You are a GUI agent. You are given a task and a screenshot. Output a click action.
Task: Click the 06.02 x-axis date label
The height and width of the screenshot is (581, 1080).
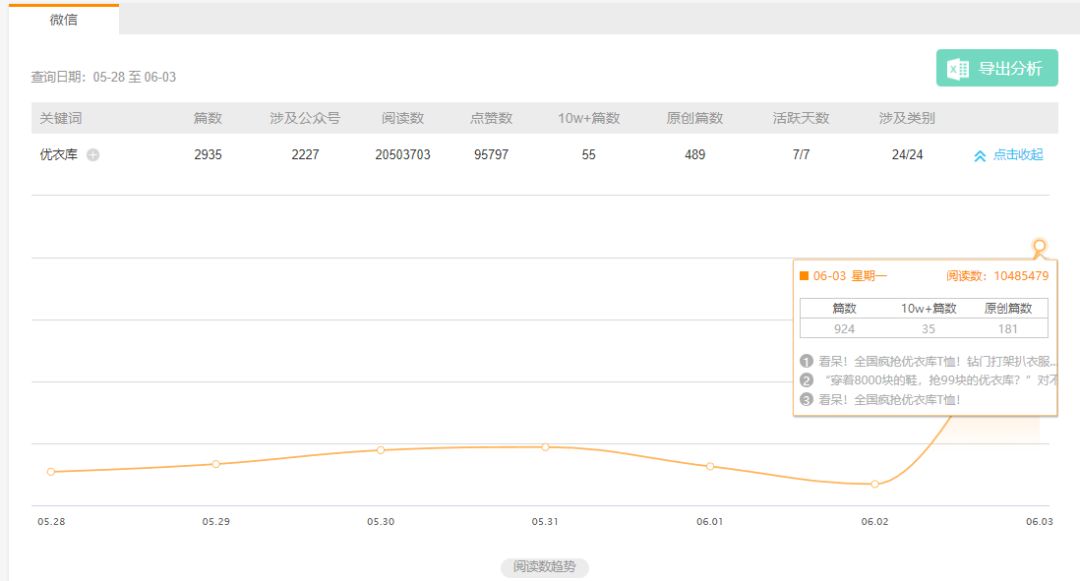[875, 522]
